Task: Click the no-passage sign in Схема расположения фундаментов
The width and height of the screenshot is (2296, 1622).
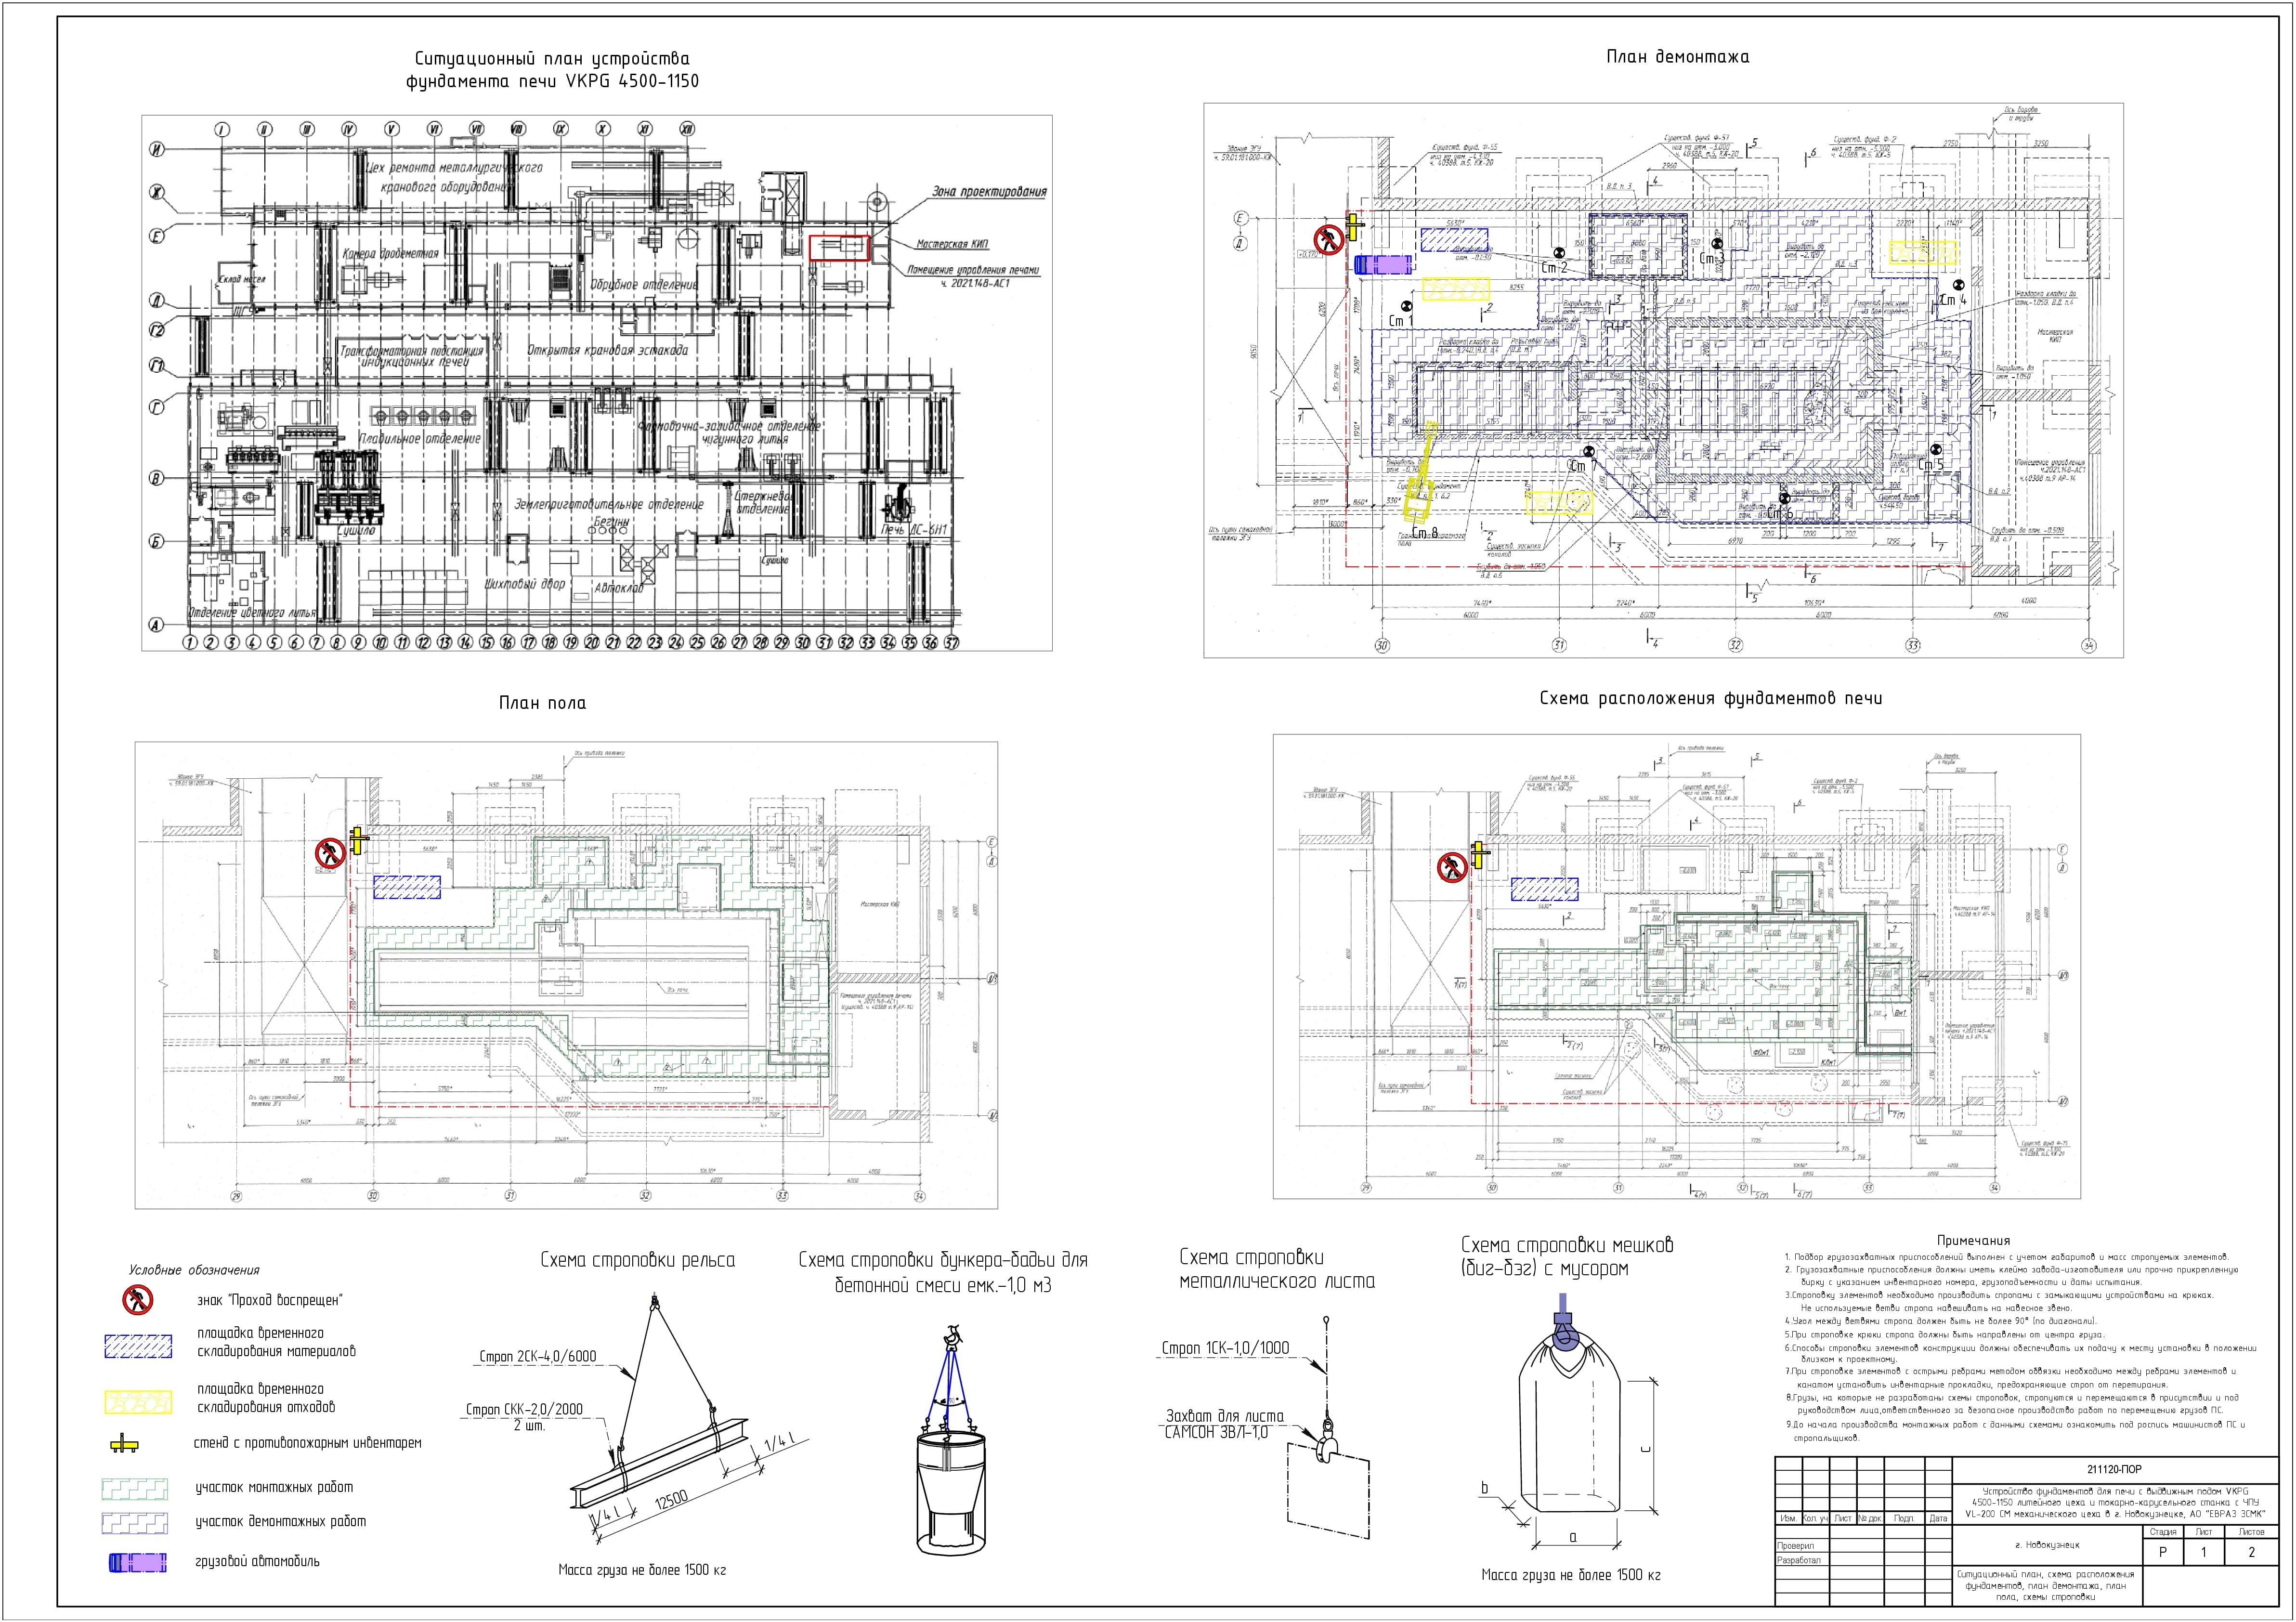Action: coord(1452,868)
